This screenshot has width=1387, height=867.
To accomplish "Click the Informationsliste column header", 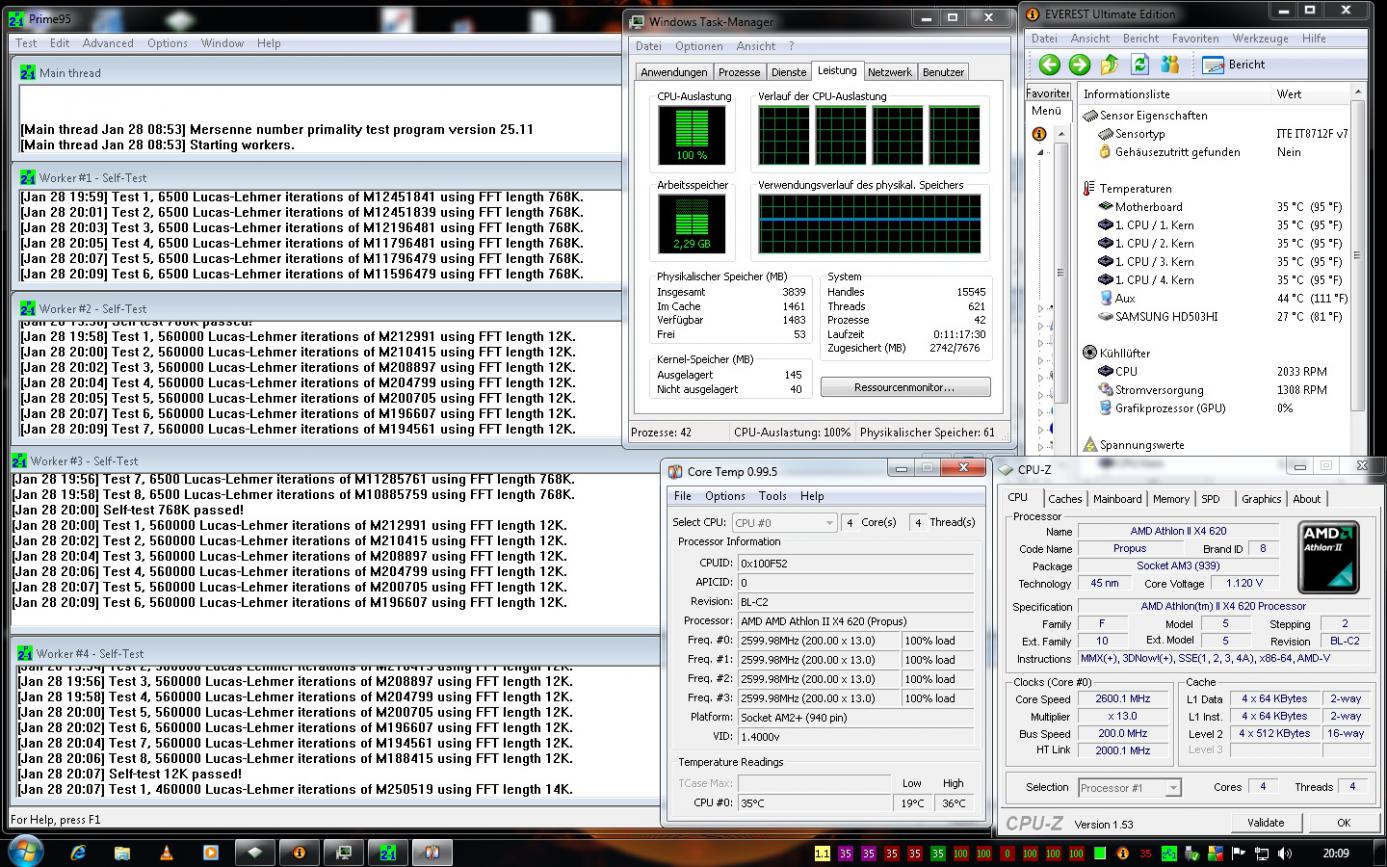I will click(x=1172, y=94).
